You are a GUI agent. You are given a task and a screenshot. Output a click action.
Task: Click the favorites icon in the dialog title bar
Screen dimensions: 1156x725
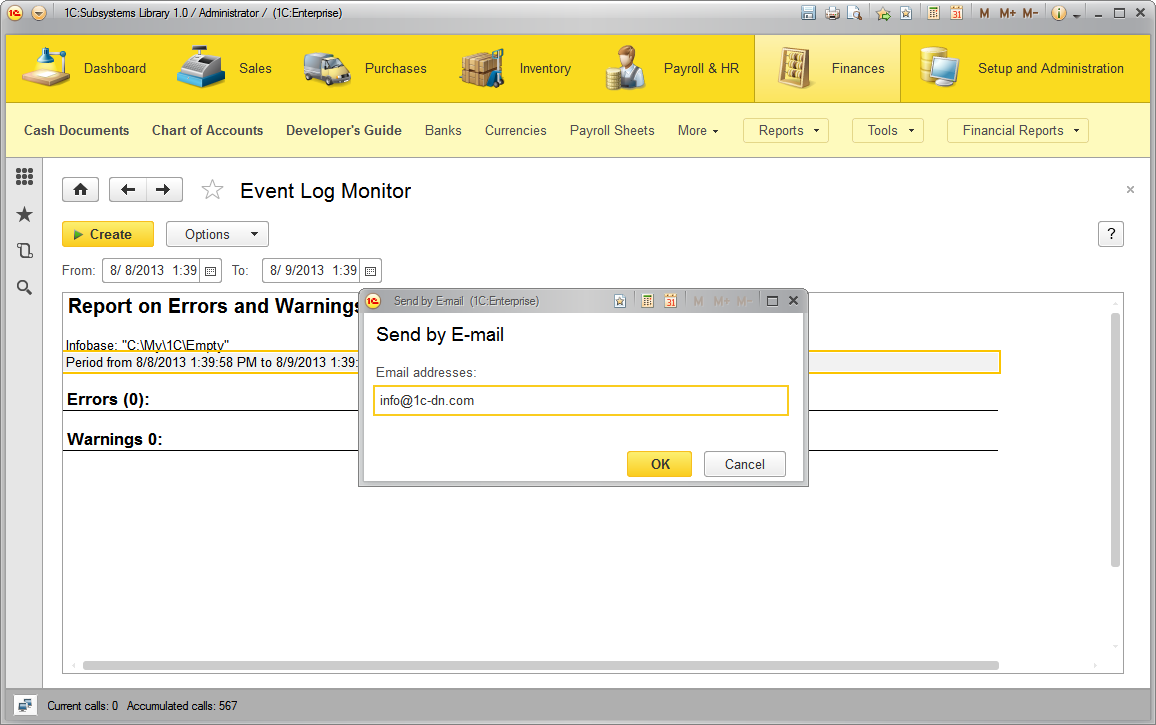tap(620, 301)
